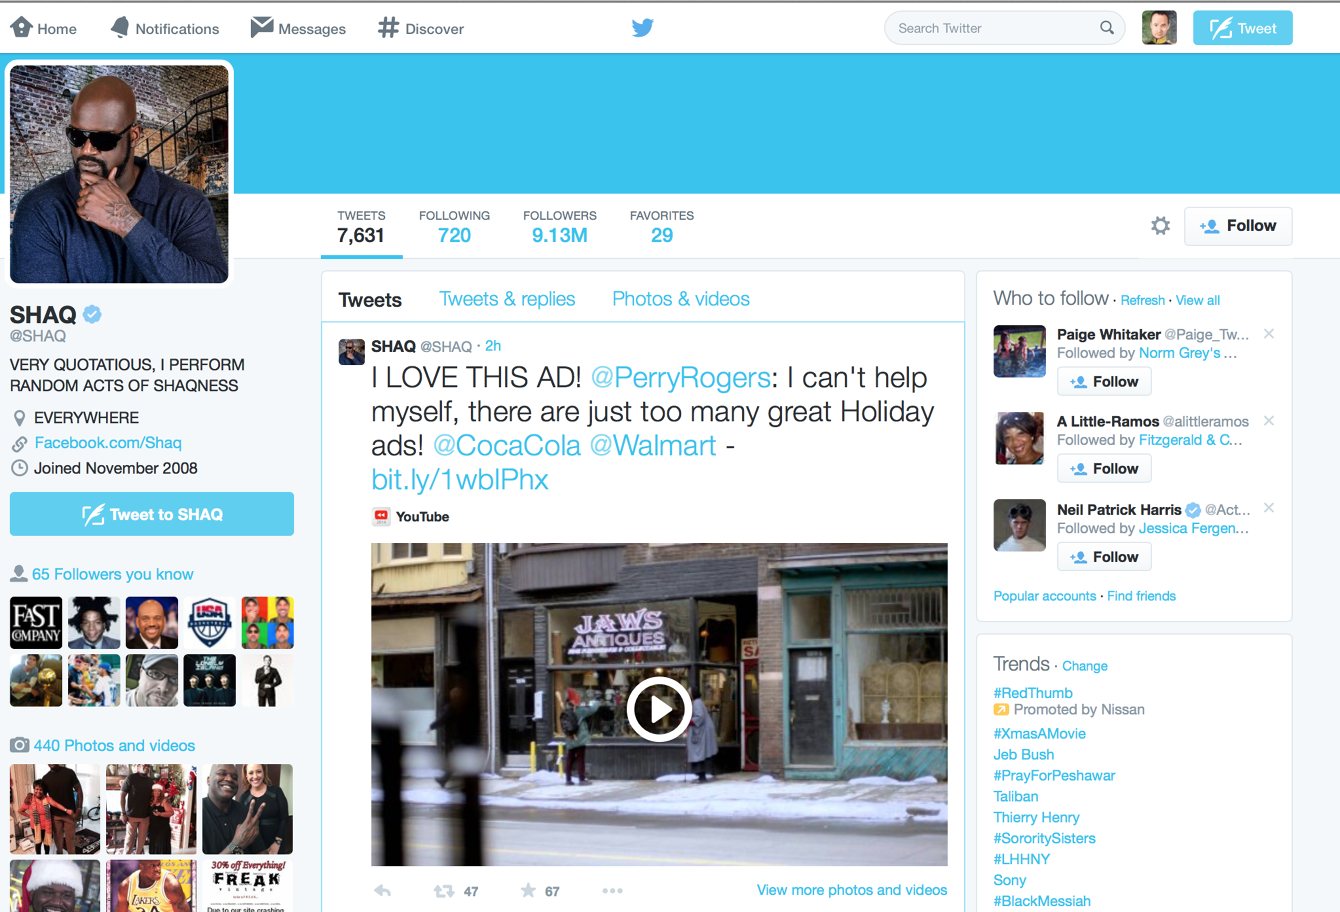Click the Tweet to SHAQ button

[x=152, y=514]
